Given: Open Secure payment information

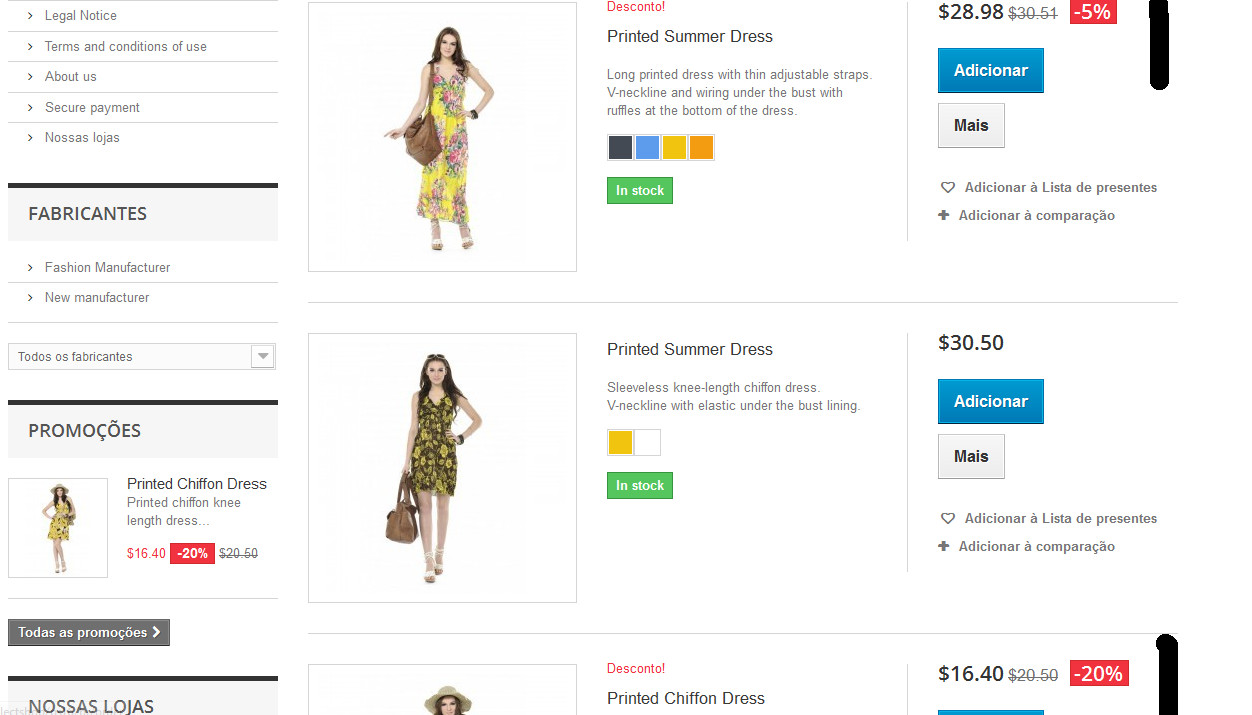Looking at the screenshot, I should tap(92, 108).
